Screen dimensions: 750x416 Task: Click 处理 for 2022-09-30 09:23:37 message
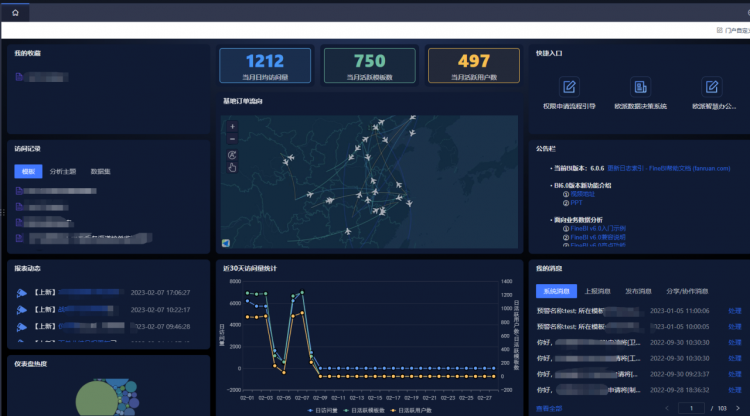click(735, 374)
